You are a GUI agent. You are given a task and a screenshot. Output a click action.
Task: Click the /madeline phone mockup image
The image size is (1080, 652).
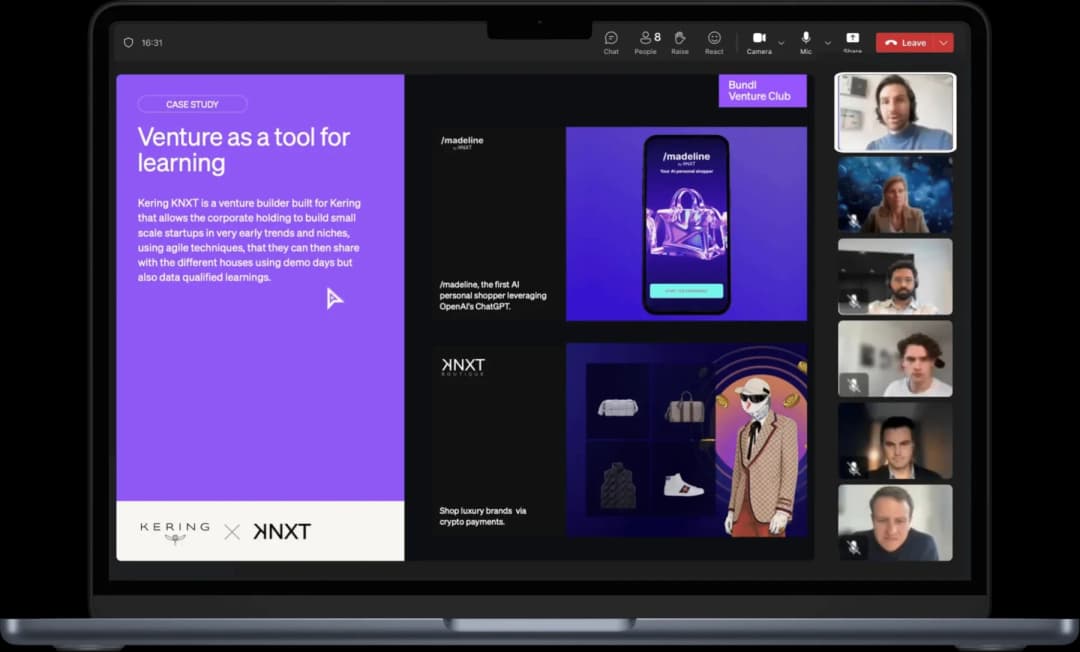point(686,224)
